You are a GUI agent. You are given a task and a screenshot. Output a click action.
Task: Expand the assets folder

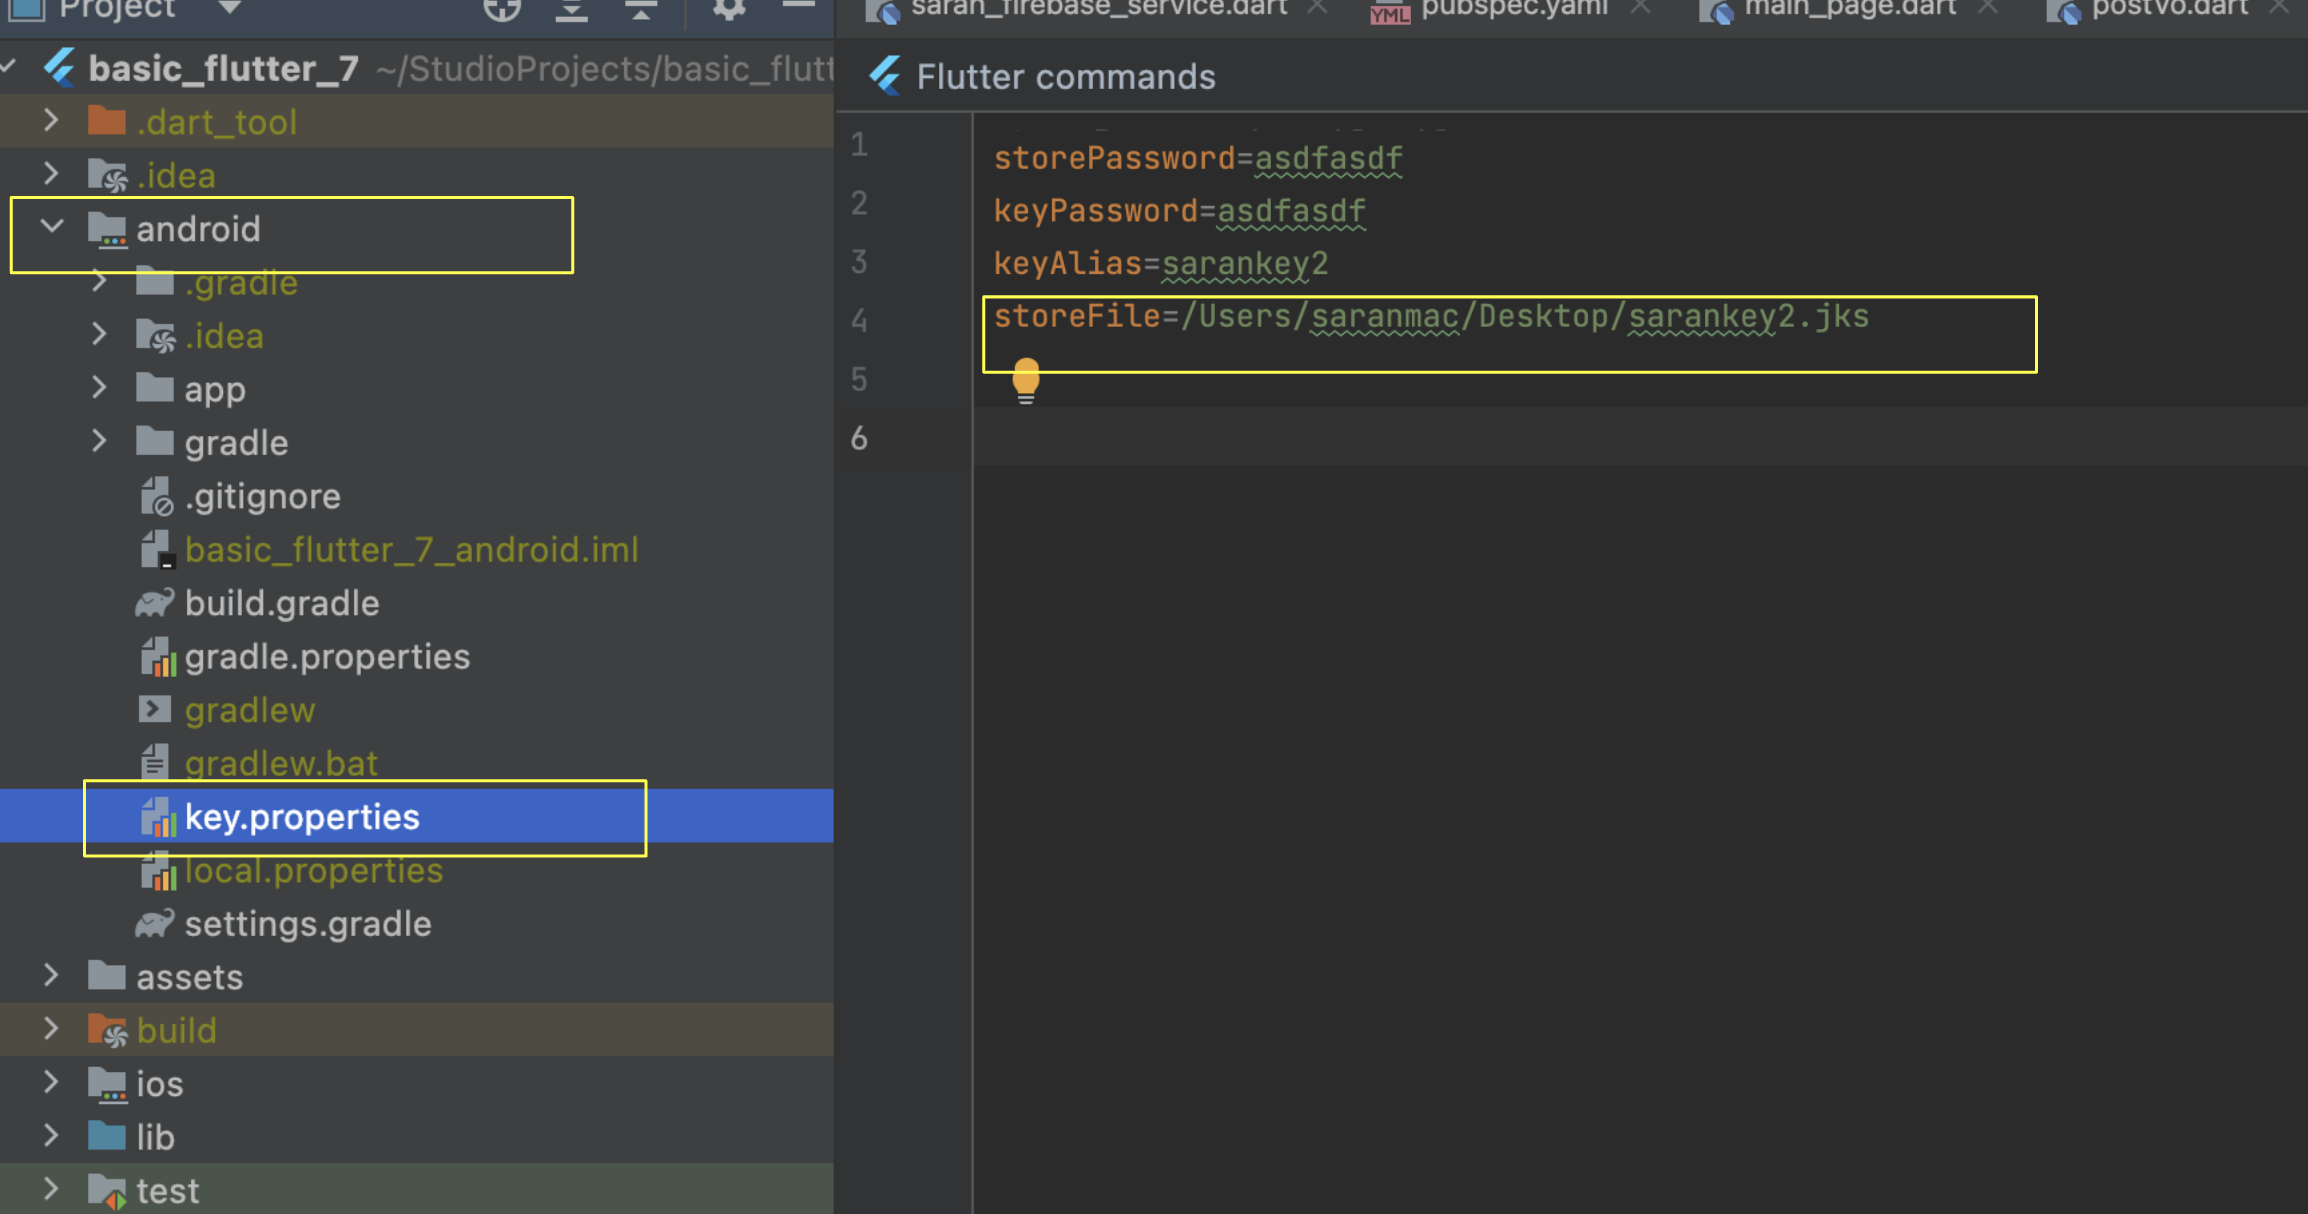[51, 976]
